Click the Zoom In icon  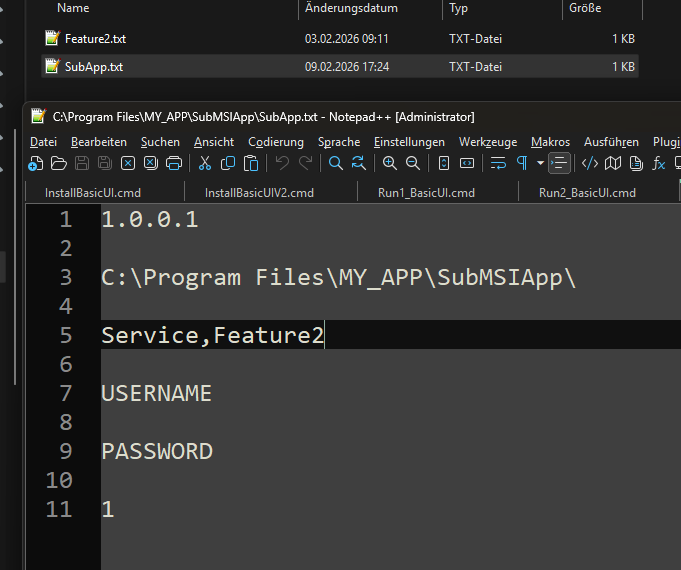390,163
